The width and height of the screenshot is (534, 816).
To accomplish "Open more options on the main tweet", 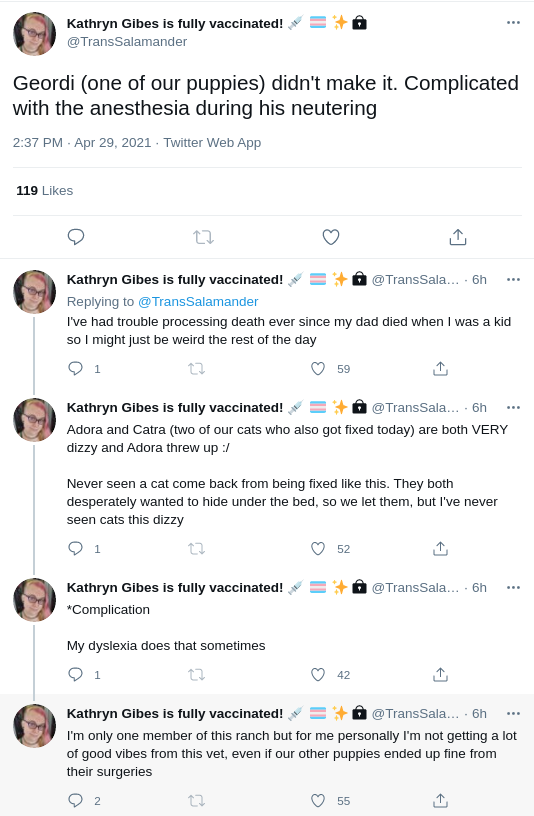I will [513, 22].
